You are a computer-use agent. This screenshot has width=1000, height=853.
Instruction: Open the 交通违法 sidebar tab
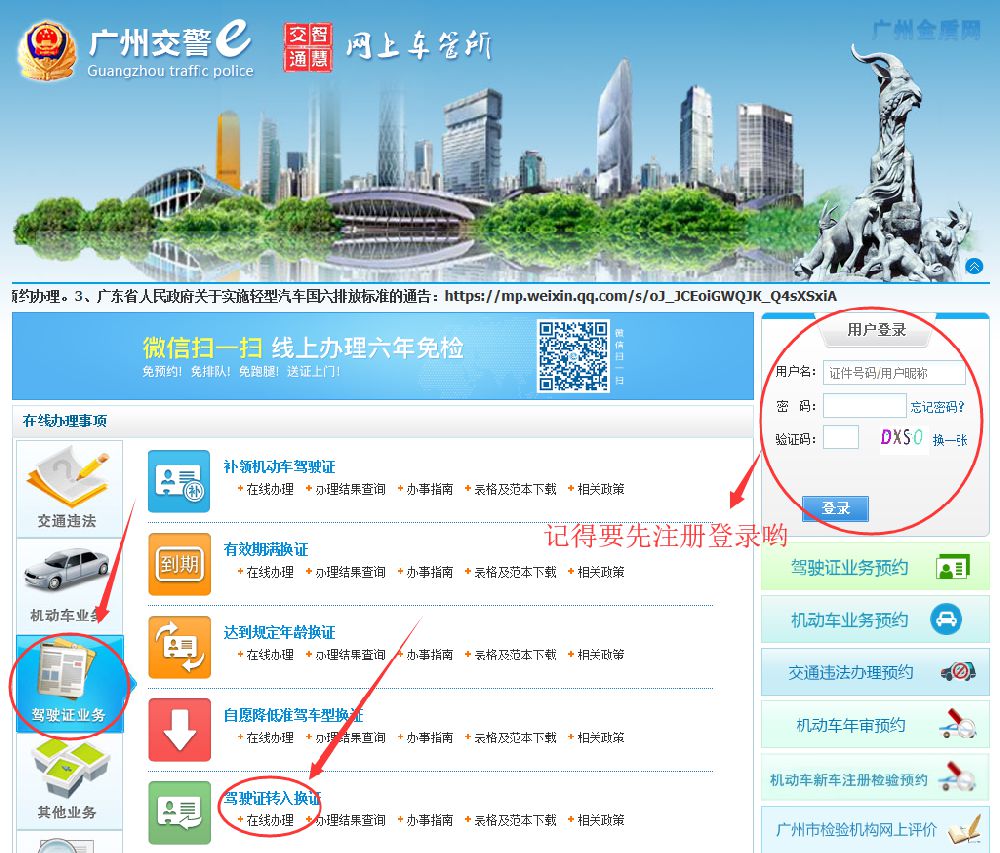coord(69,489)
